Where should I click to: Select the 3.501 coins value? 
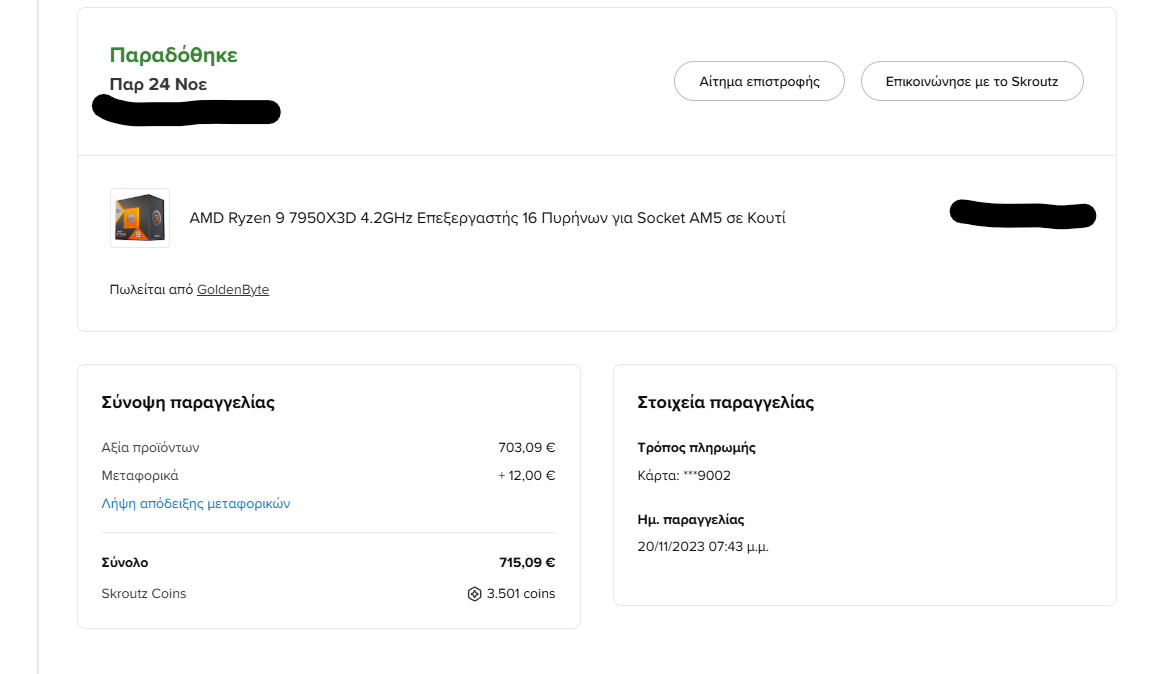tap(520, 594)
